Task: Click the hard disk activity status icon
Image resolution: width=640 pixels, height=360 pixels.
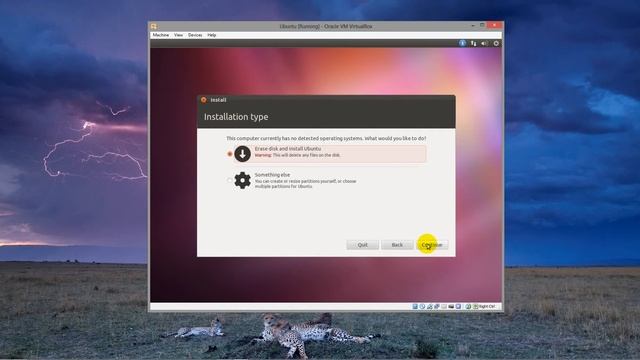Action: coord(415,306)
